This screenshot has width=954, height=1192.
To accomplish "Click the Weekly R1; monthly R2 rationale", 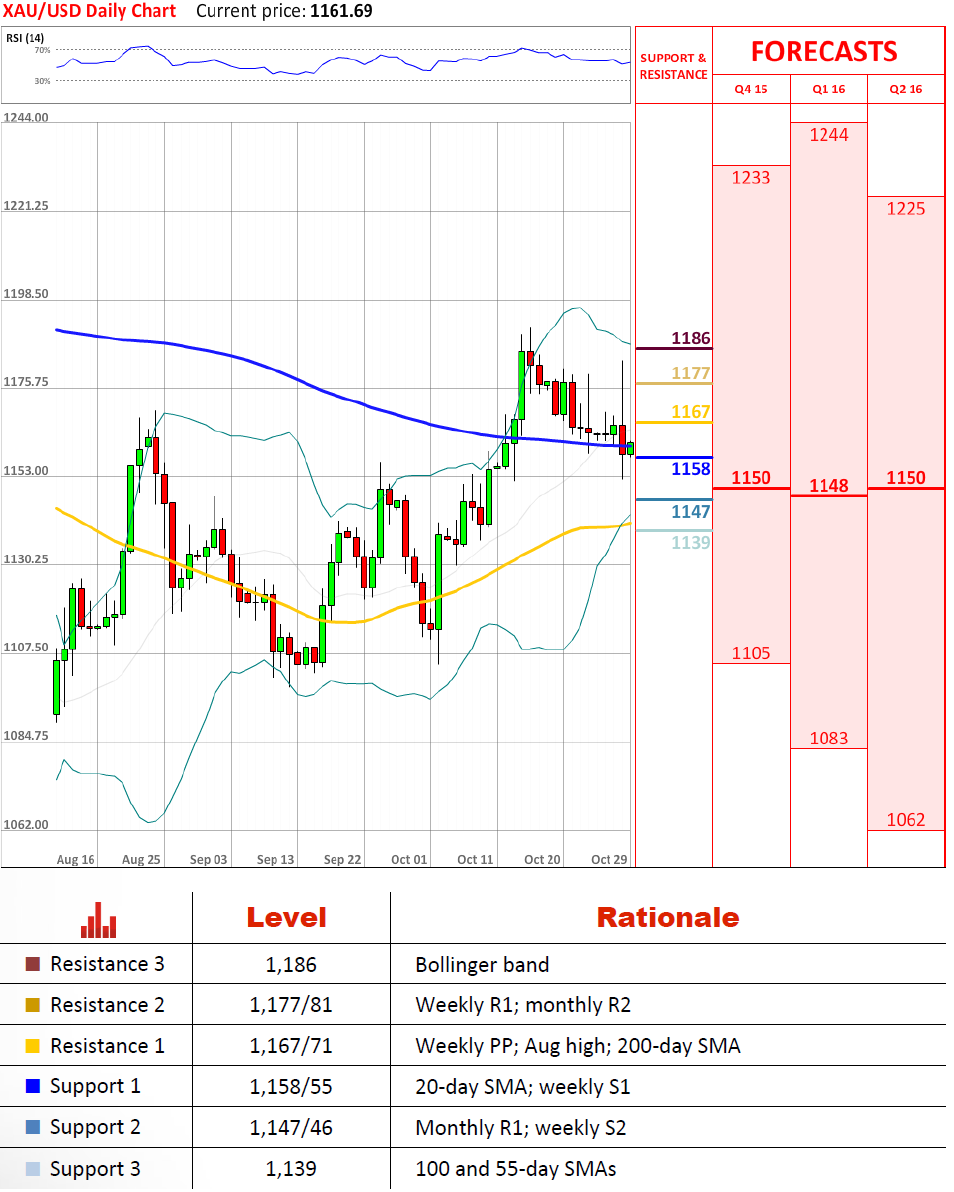I will (523, 1006).
